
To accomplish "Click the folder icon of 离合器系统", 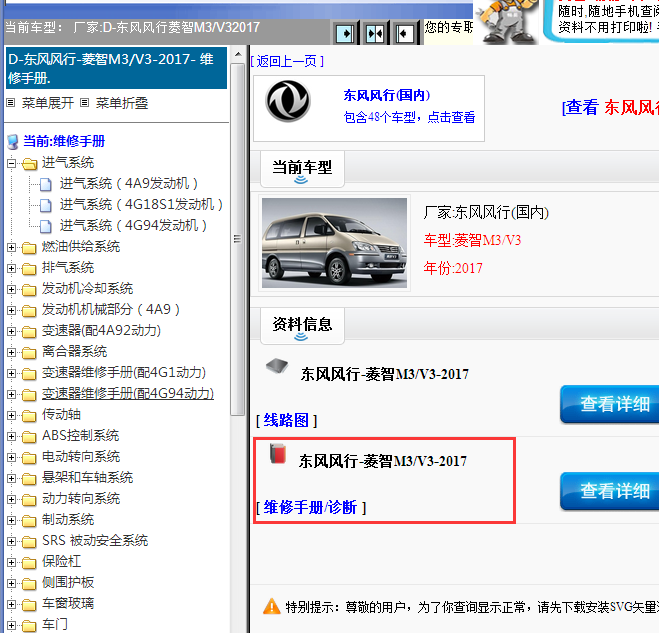I will pyautogui.click(x=29, y=353).
